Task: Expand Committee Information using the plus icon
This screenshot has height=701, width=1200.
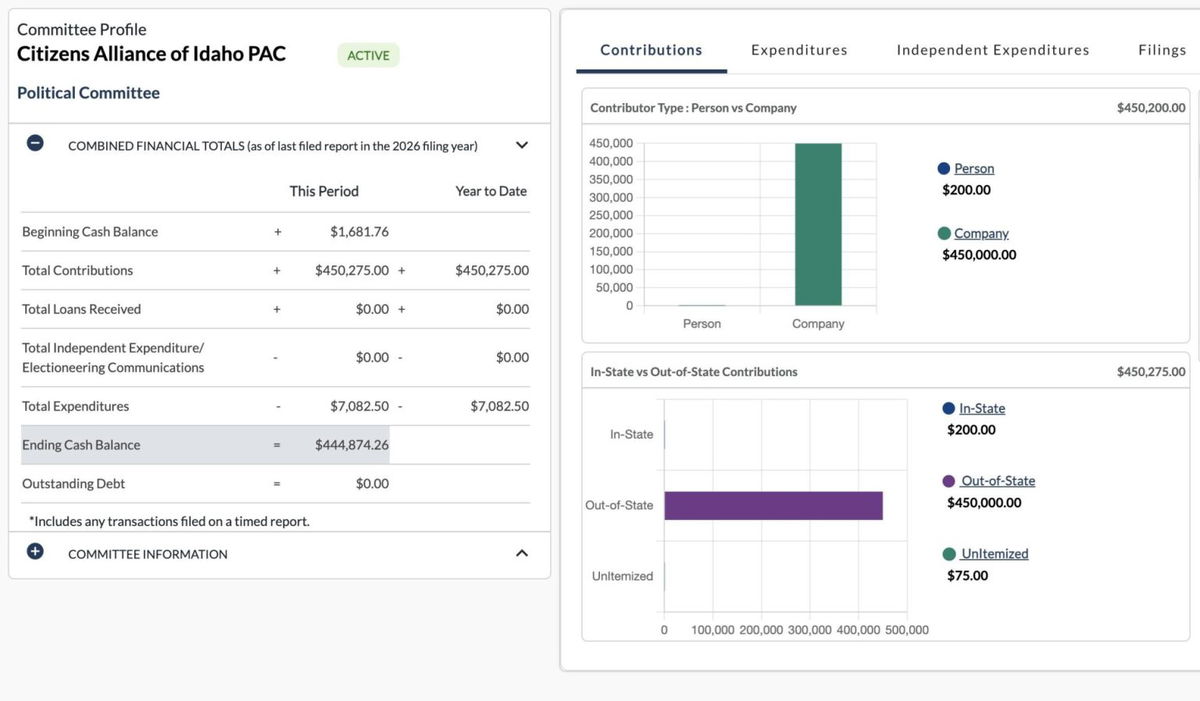Action: [x=35, y=550]
